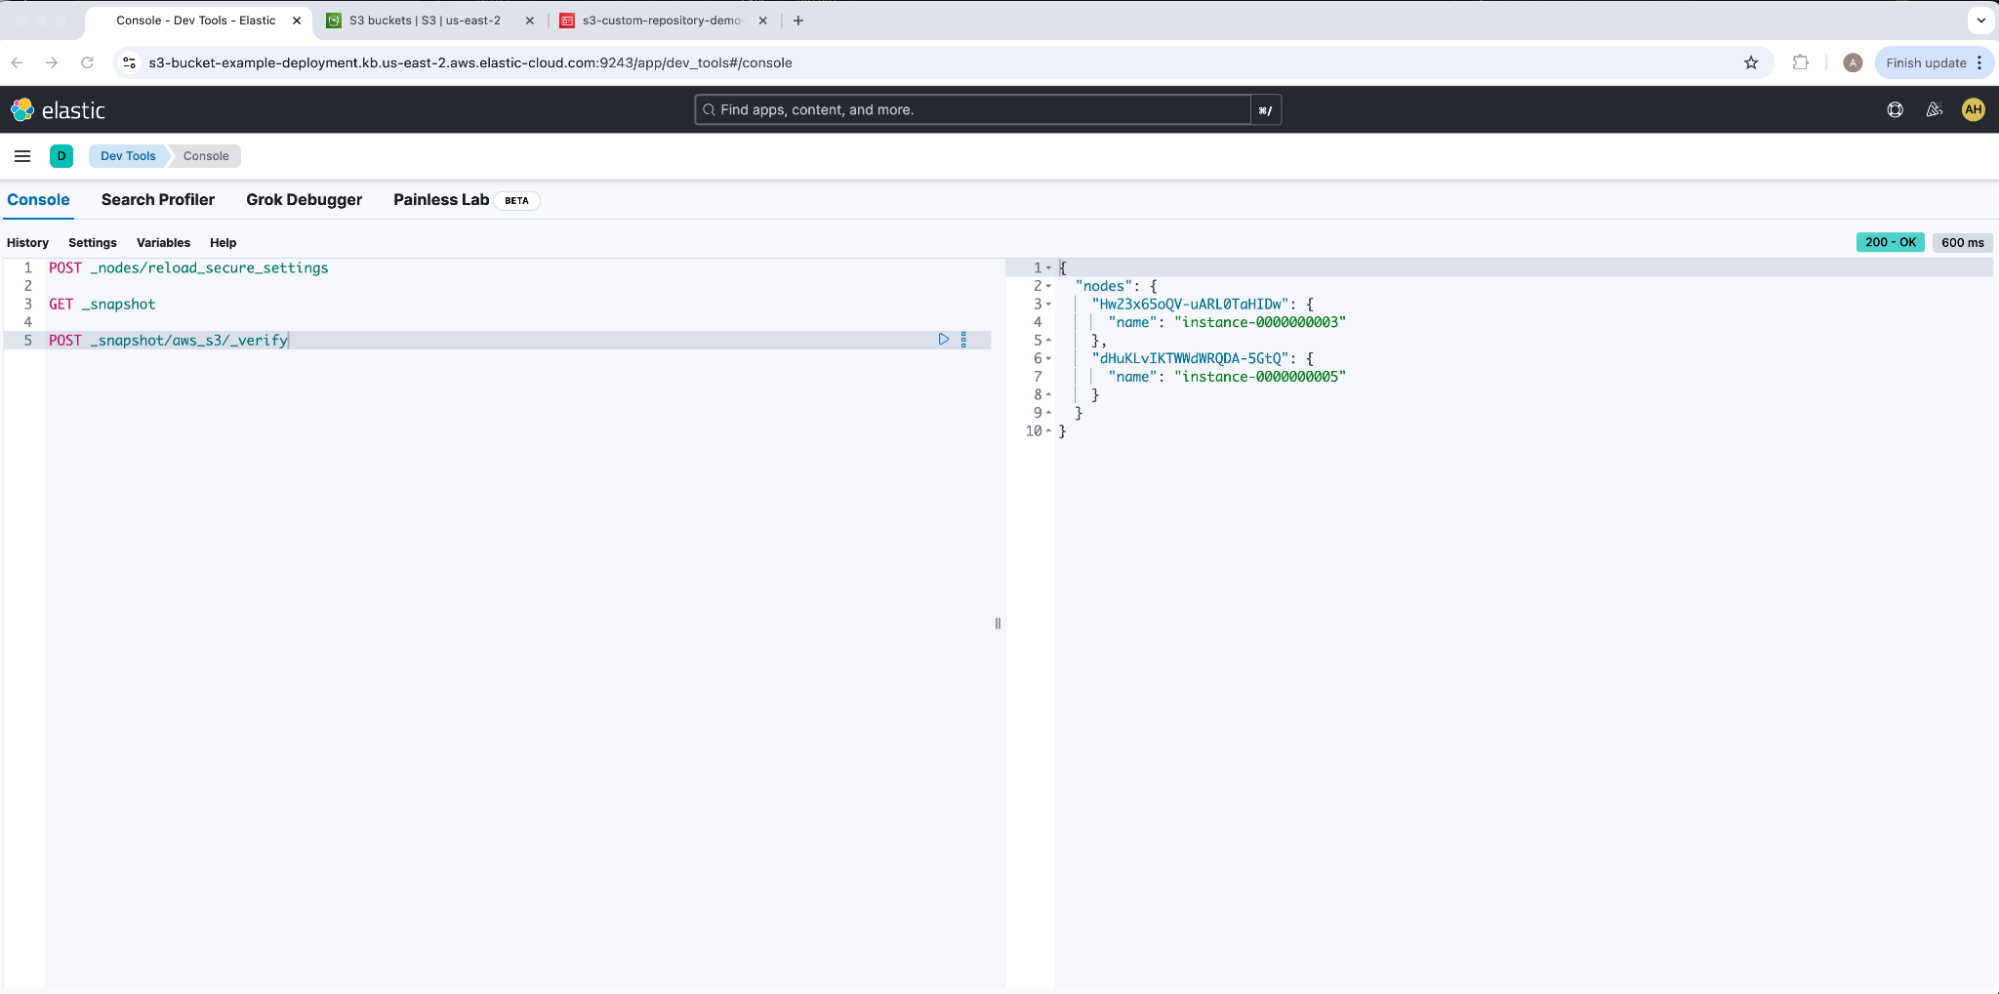Open the help lifebuoy icon
Image resolution: width=1999 pixels, height=994 pixels.
click(x=1895, y=110)
